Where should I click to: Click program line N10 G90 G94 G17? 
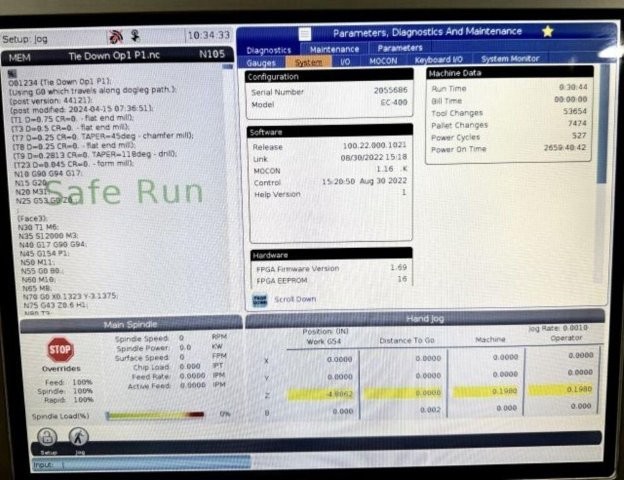pyautogui.click(x=48, y=174)
